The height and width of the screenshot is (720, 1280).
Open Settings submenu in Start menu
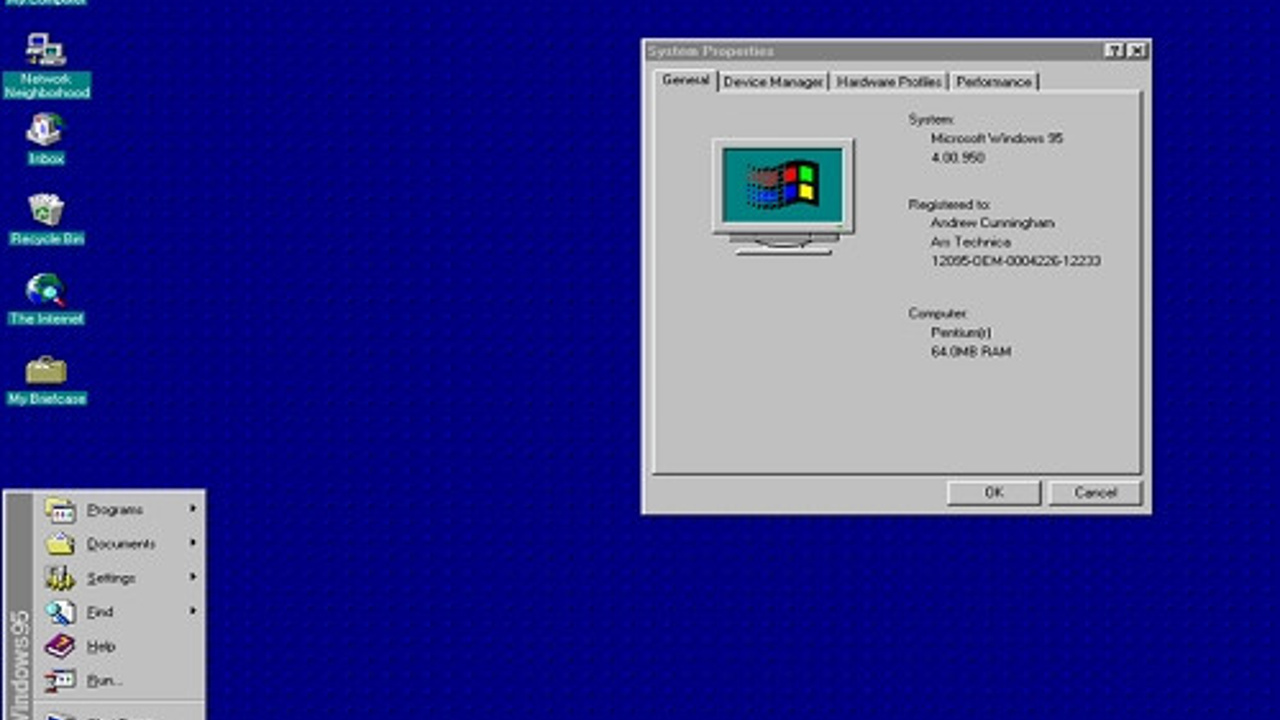pos(121,578)
